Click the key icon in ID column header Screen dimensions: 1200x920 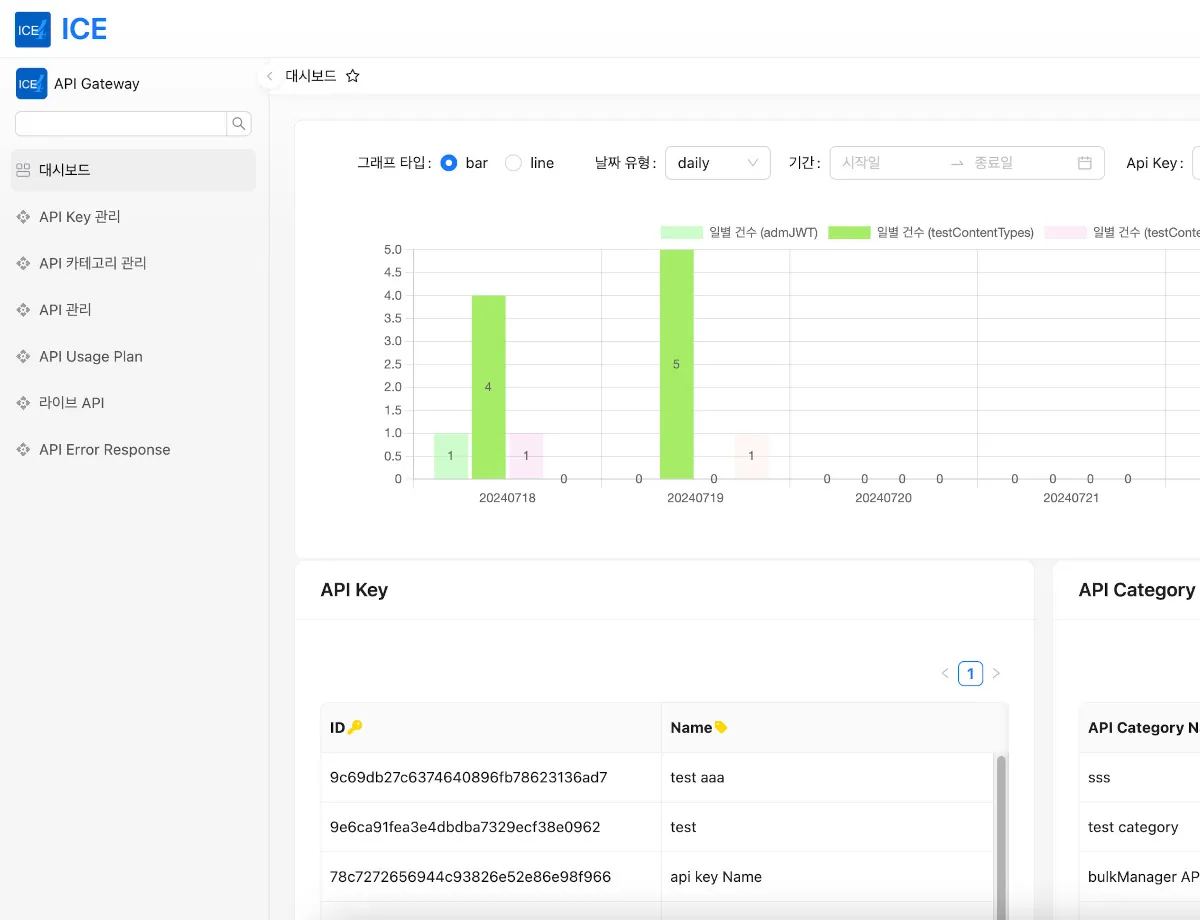click(355, 728)
